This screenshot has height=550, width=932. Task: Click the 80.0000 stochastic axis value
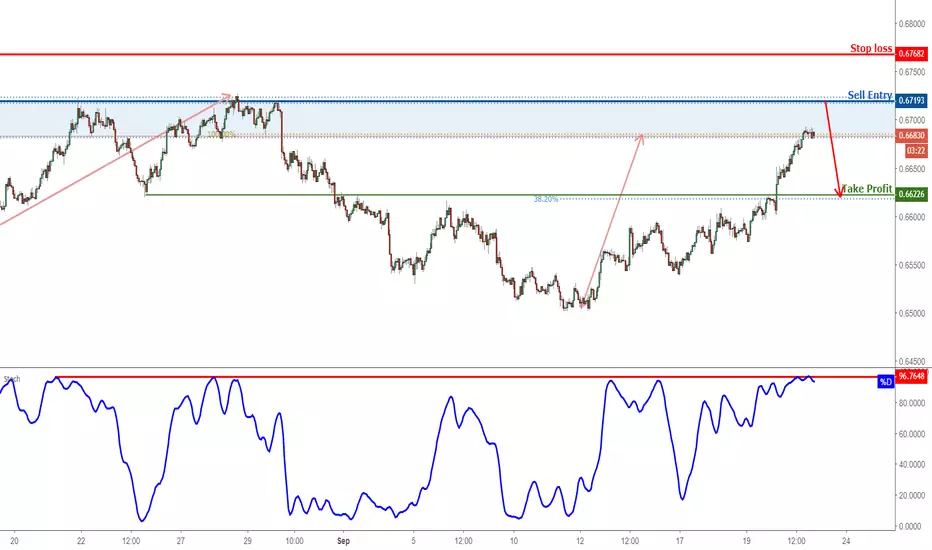click(x=912, y=403)
